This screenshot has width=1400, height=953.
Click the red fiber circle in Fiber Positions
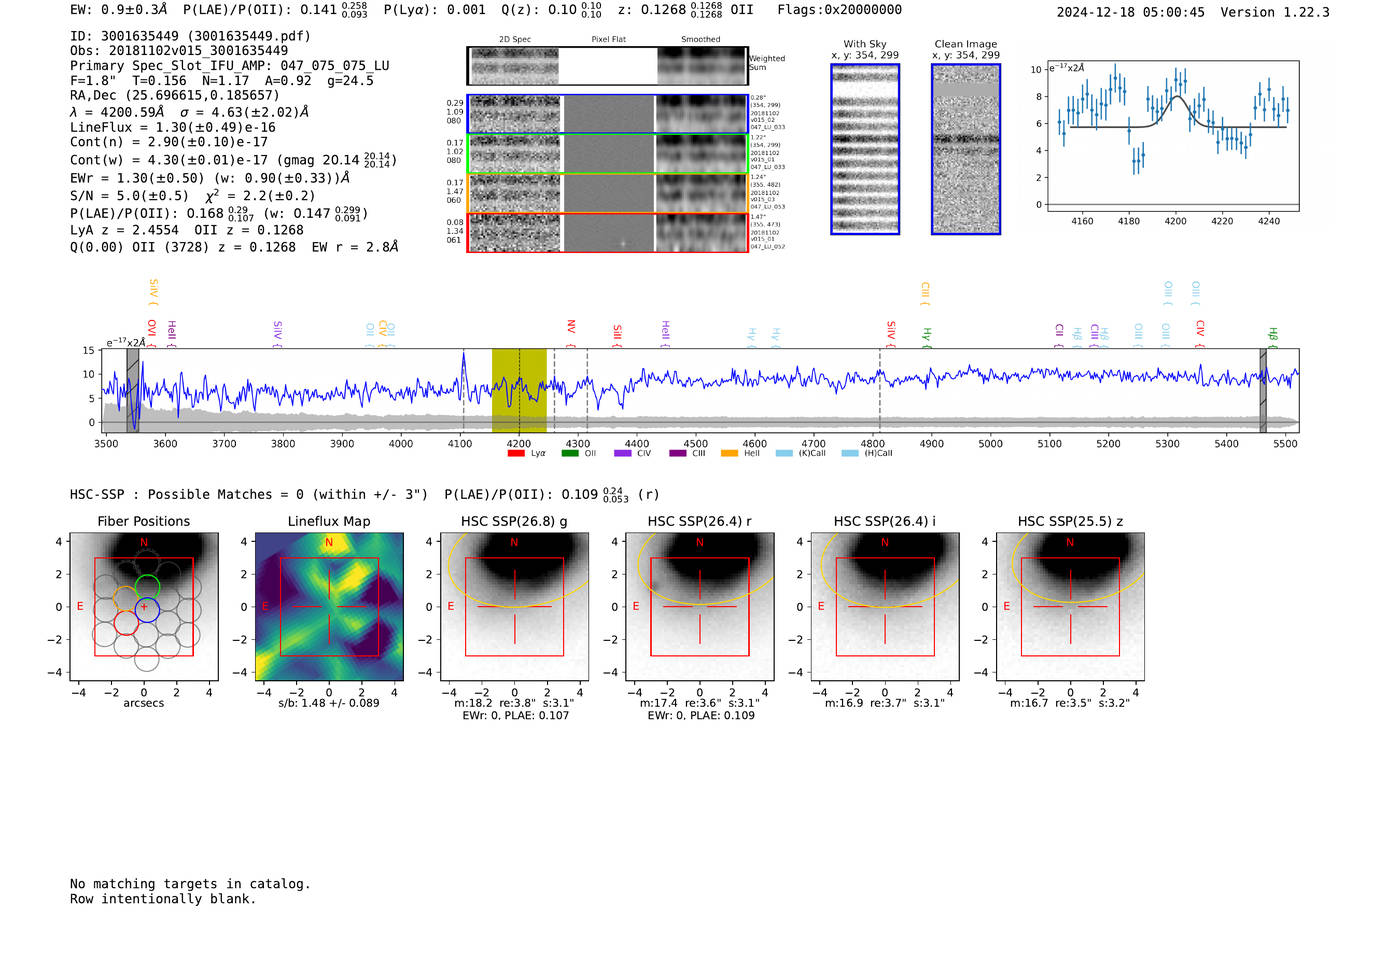(x=126, y=623)
